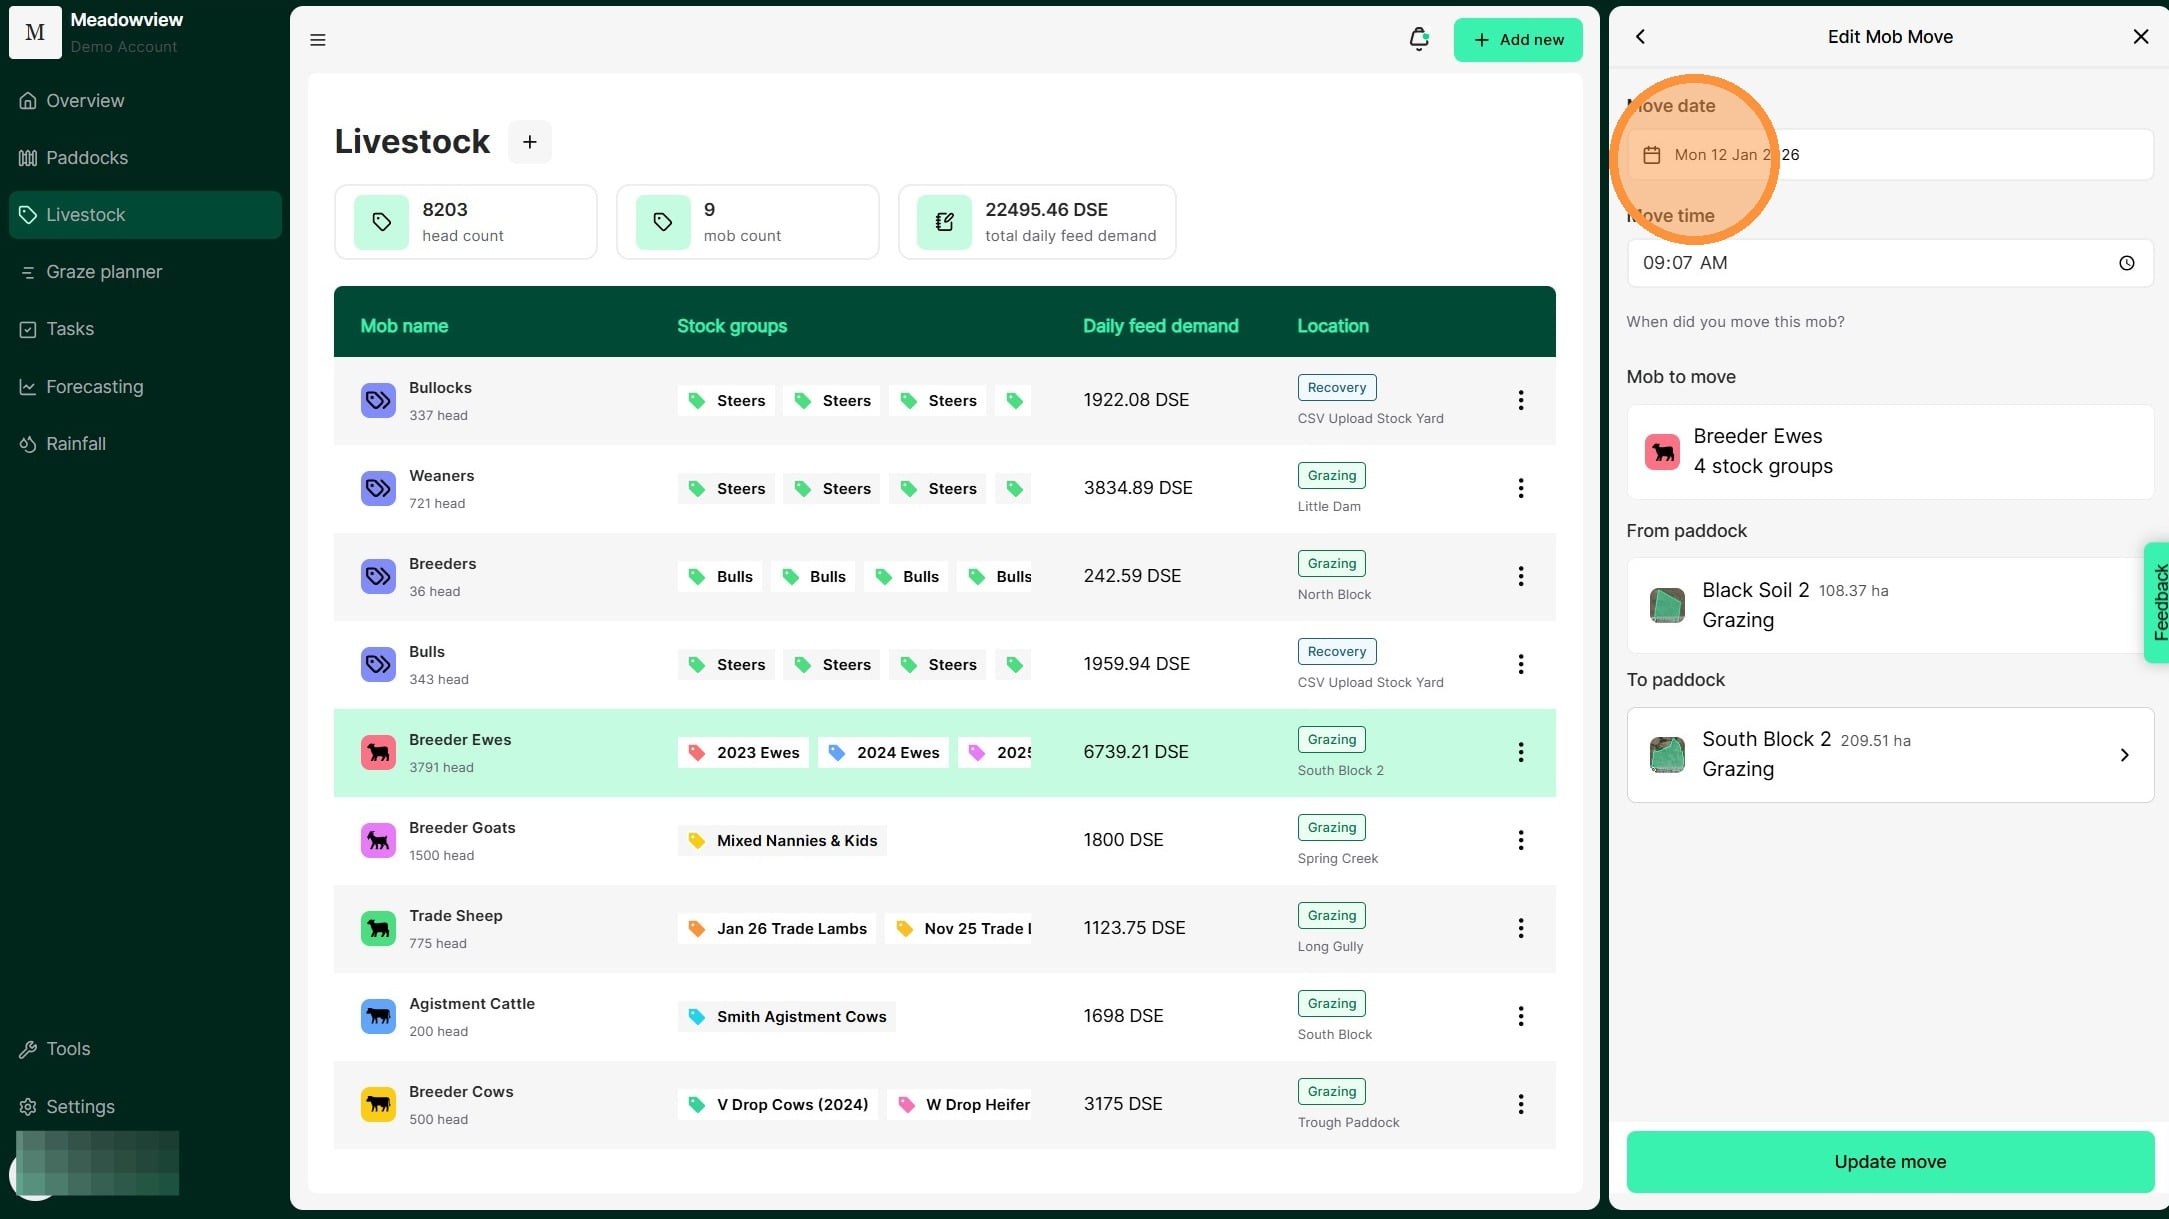Toggle the hamburger sidebar menu icon
This screenshot has height=1219, width=2169.
(x=318, y=40)
